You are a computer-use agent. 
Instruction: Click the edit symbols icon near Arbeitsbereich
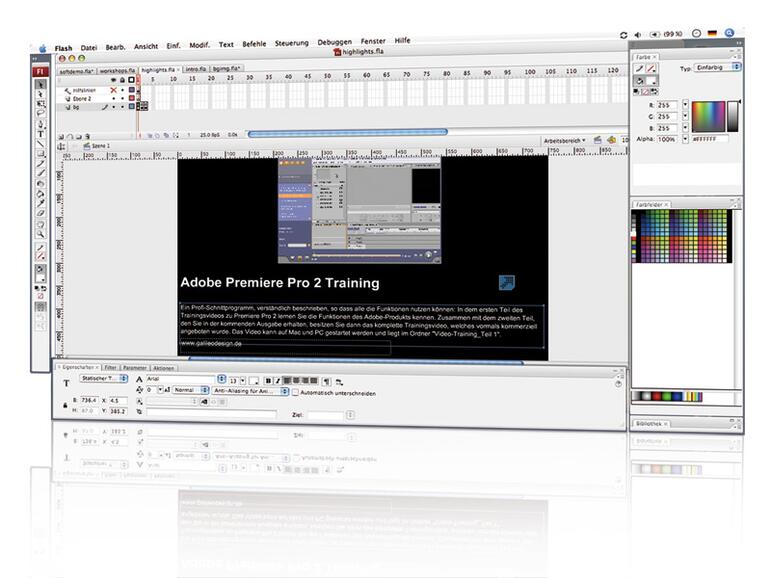point(611,140)
